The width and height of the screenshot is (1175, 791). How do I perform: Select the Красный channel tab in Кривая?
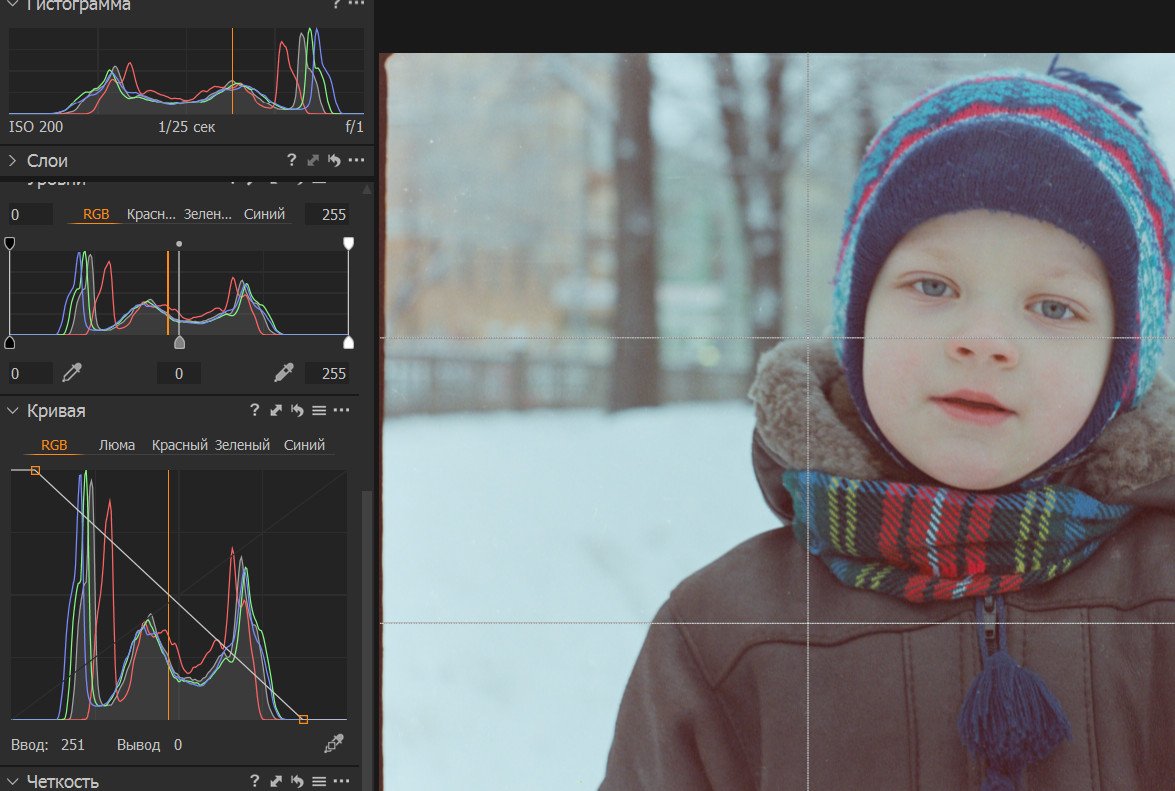179,445
